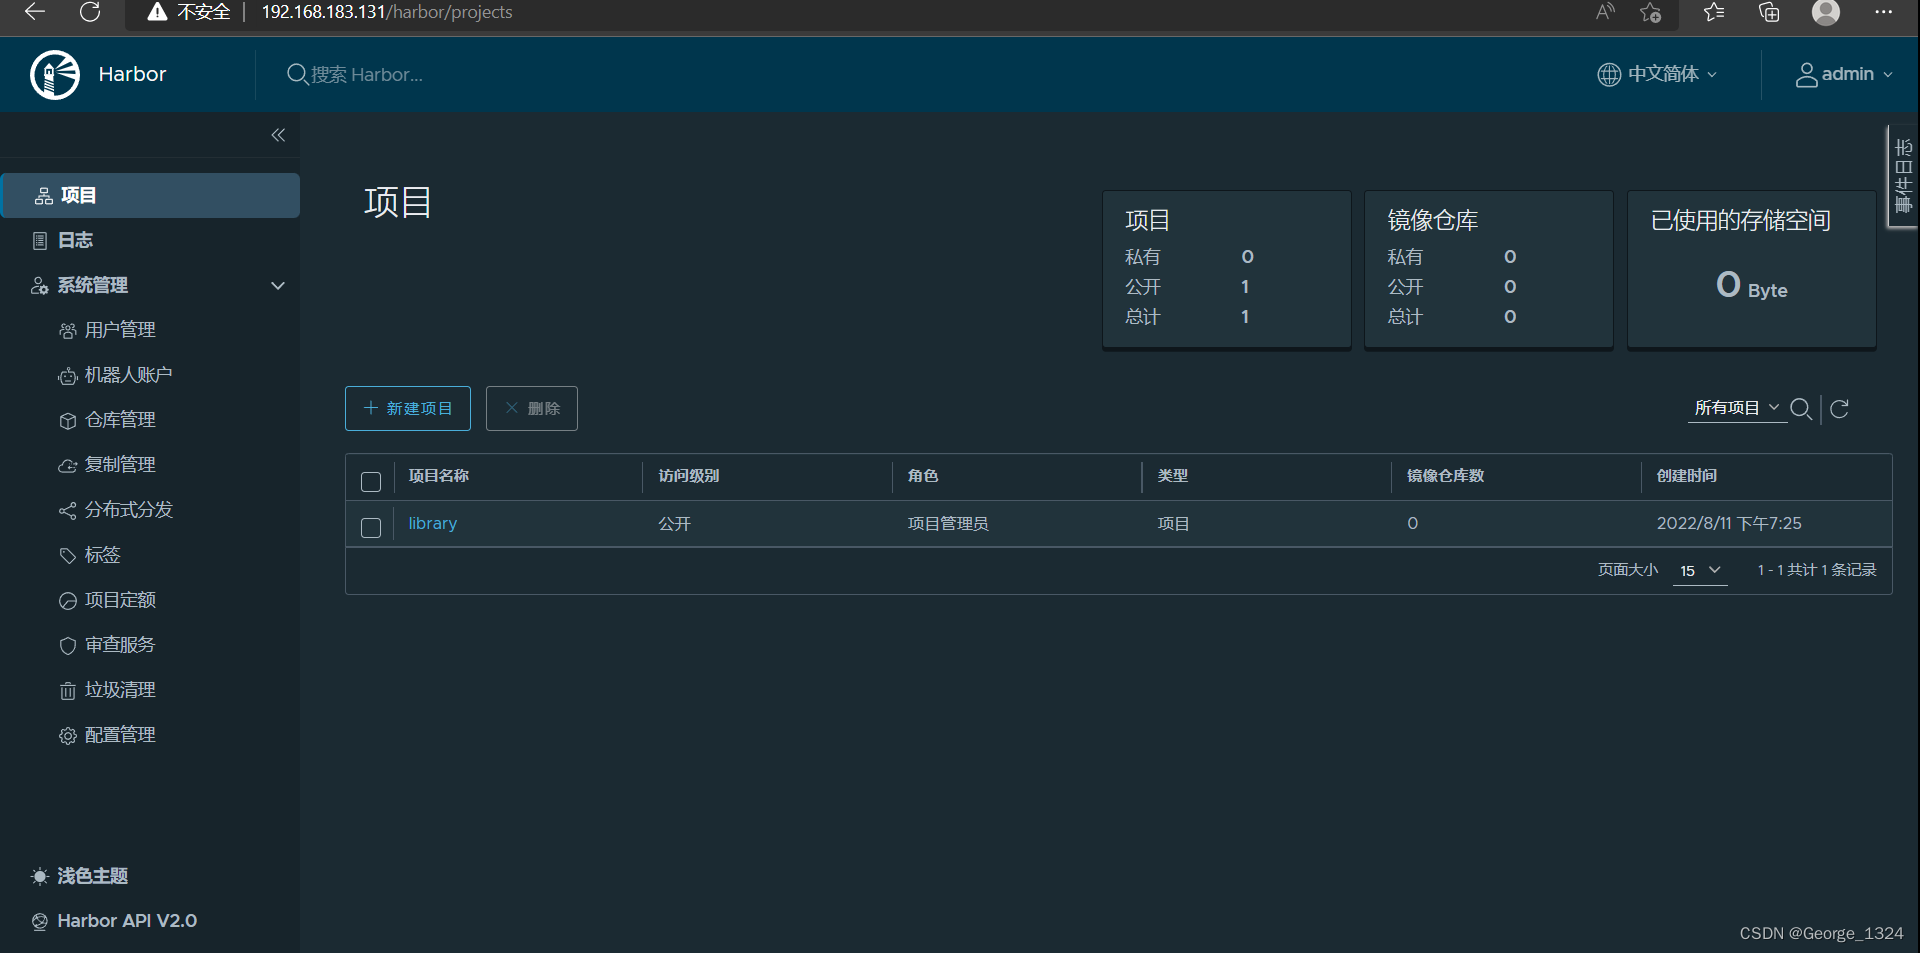Open the library project link

(x=432, y=523)
